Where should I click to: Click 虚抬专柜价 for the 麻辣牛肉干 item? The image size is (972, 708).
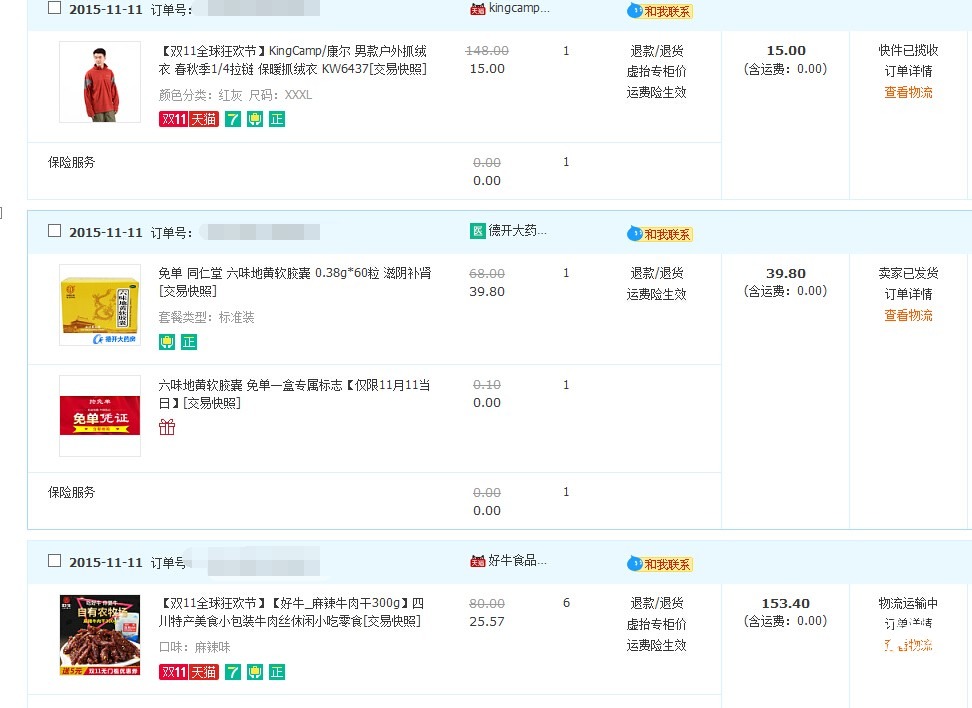[656, 624]
